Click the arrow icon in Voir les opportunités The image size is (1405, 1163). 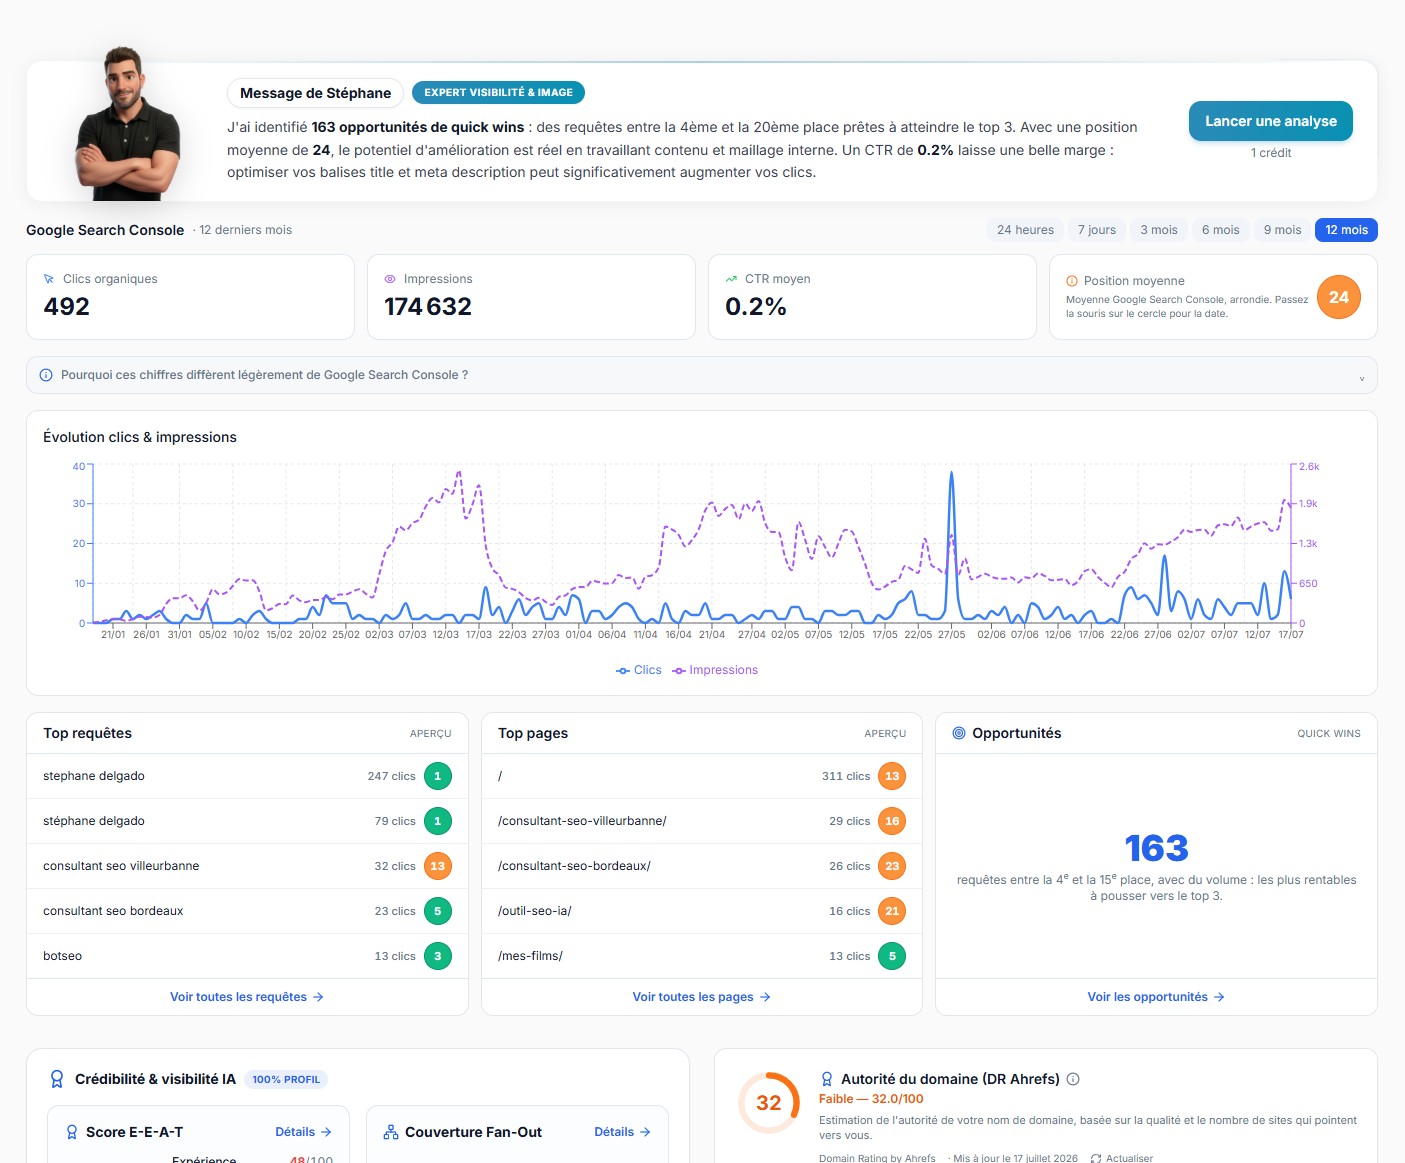tap(1219, 997)
